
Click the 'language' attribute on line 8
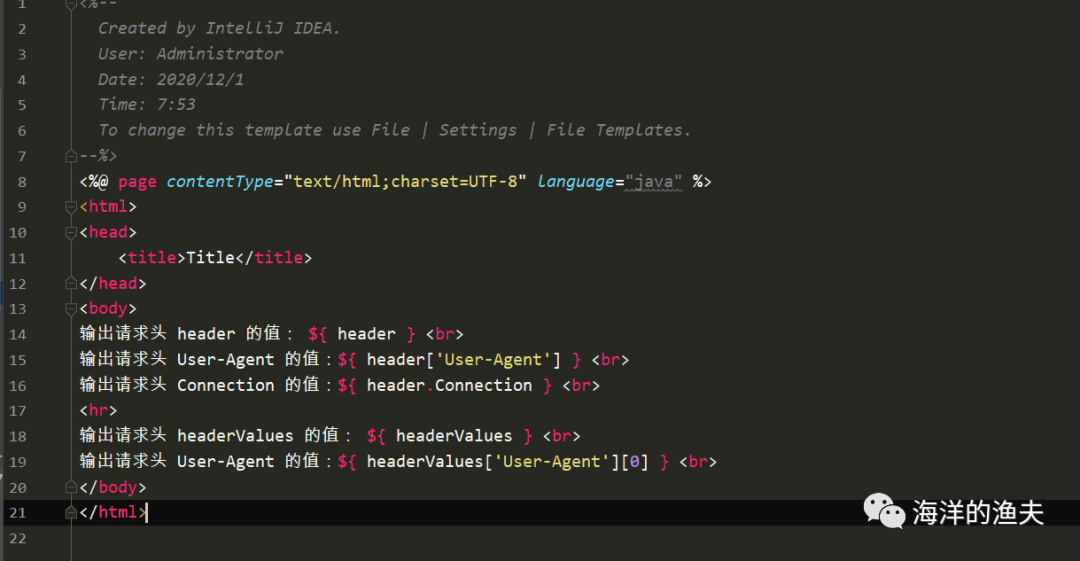(x=576, y=181)
